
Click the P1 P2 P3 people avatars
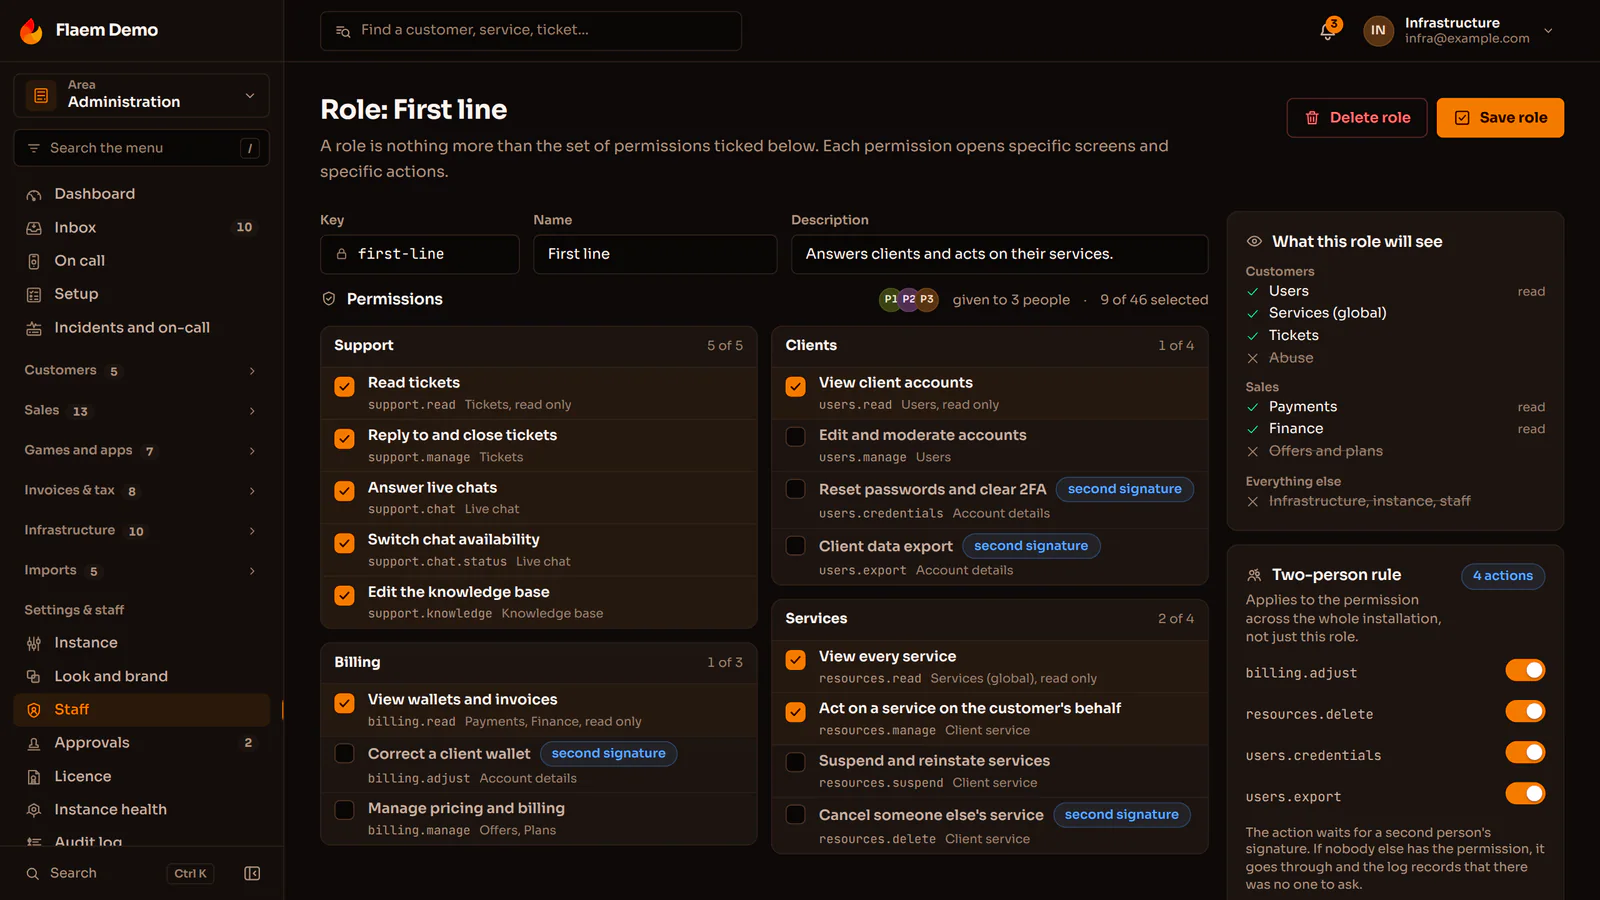tap(908, 299)
